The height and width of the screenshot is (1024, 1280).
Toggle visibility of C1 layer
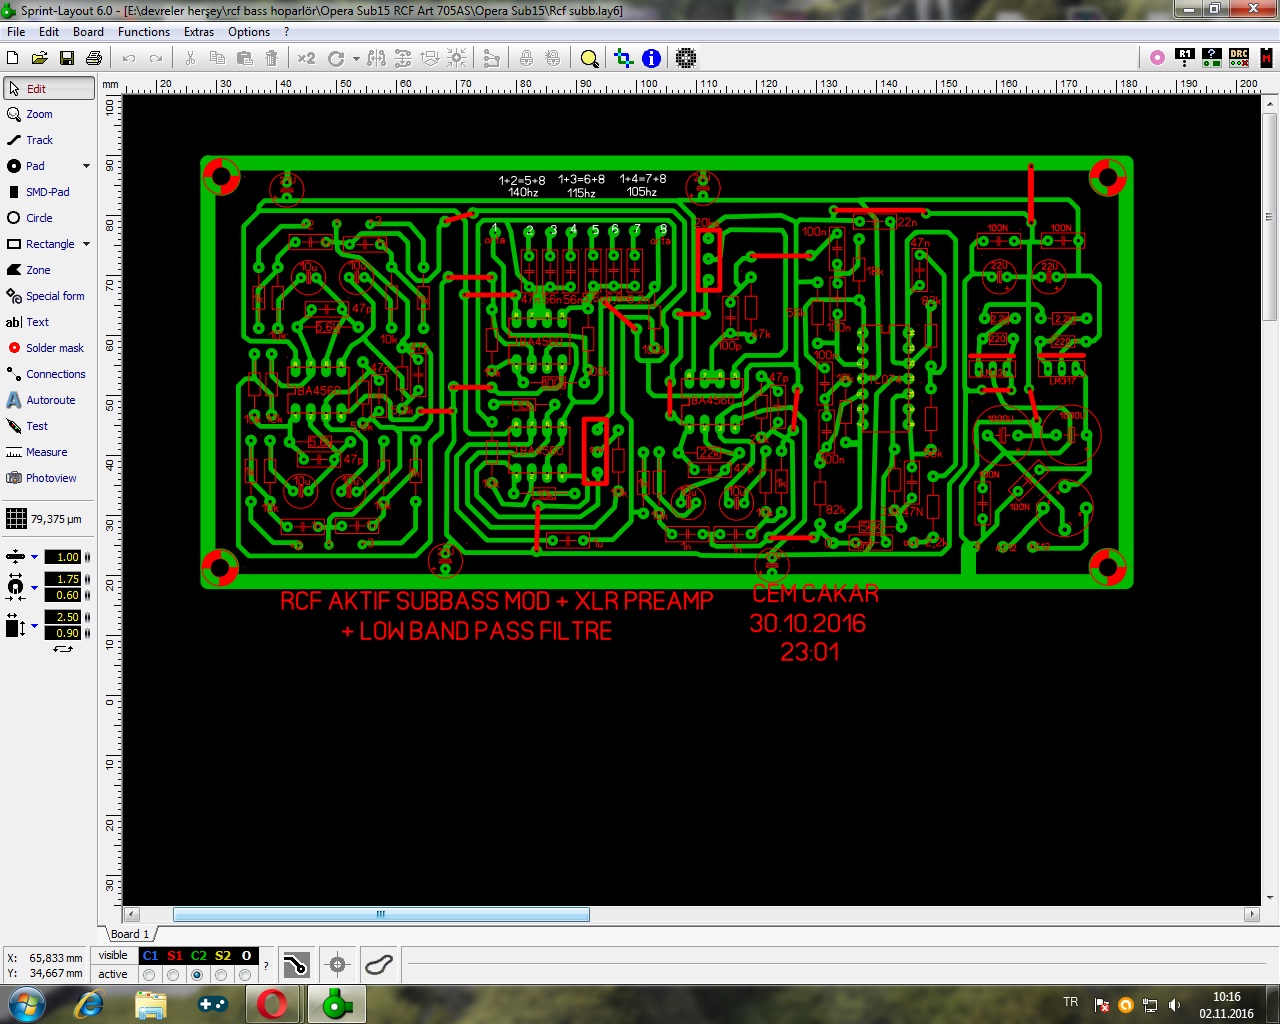pos(150,956)
